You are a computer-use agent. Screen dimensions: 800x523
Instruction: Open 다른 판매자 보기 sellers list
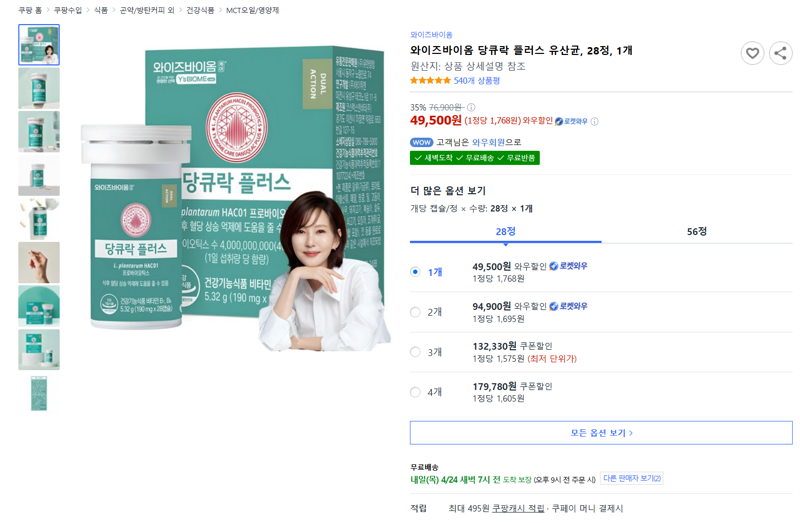point(632,479)
